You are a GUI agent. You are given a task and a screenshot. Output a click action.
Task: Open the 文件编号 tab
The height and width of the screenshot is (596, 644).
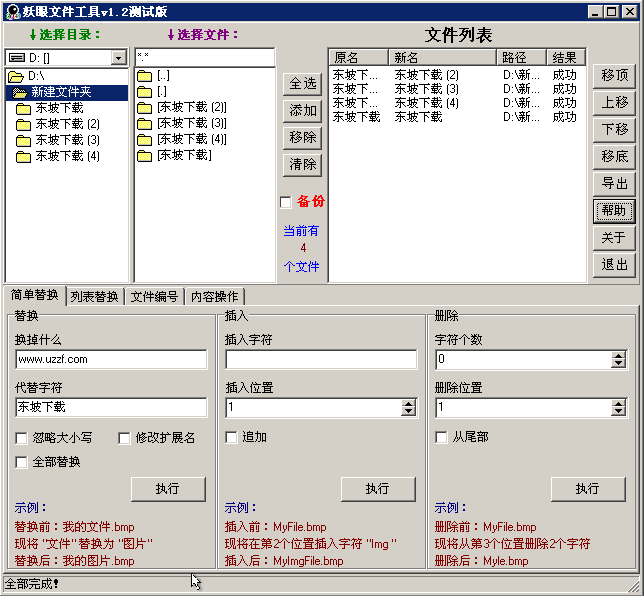154,297
